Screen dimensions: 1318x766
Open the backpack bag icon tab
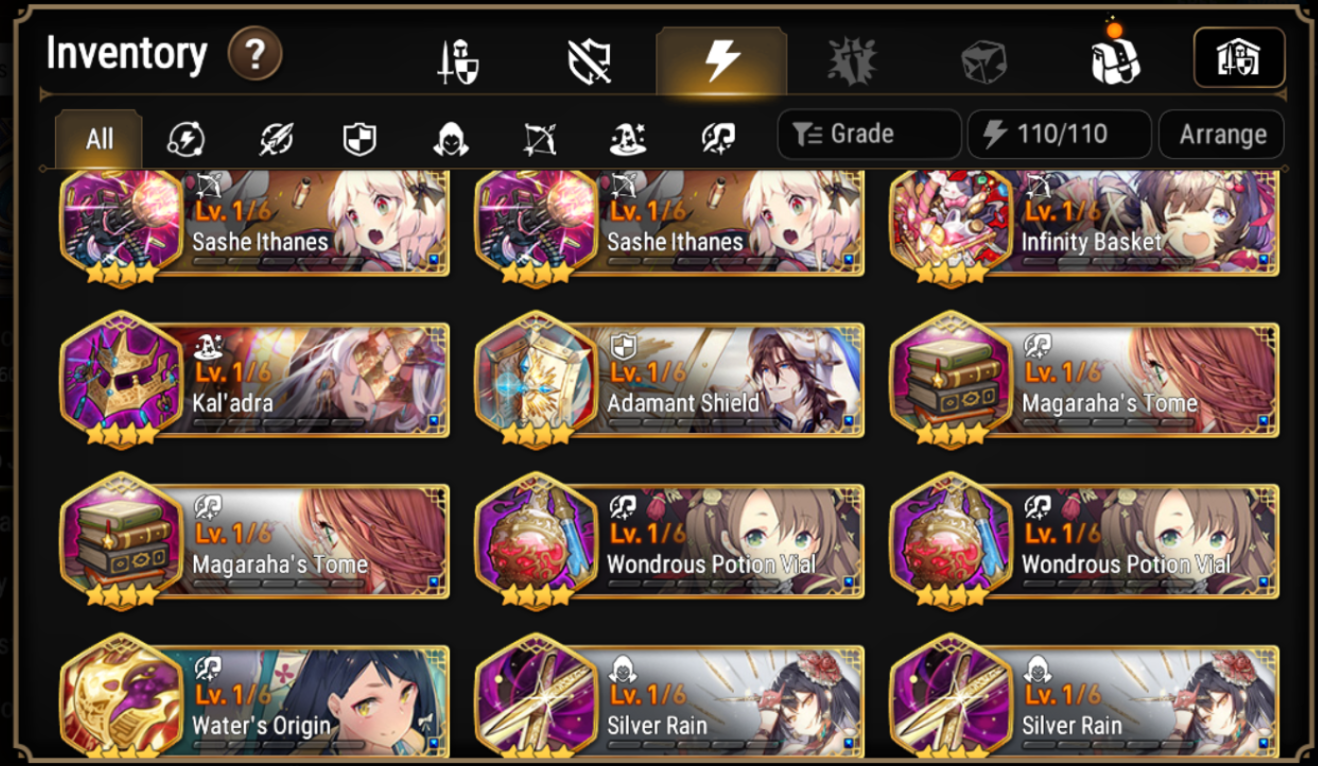[1115, 59]
